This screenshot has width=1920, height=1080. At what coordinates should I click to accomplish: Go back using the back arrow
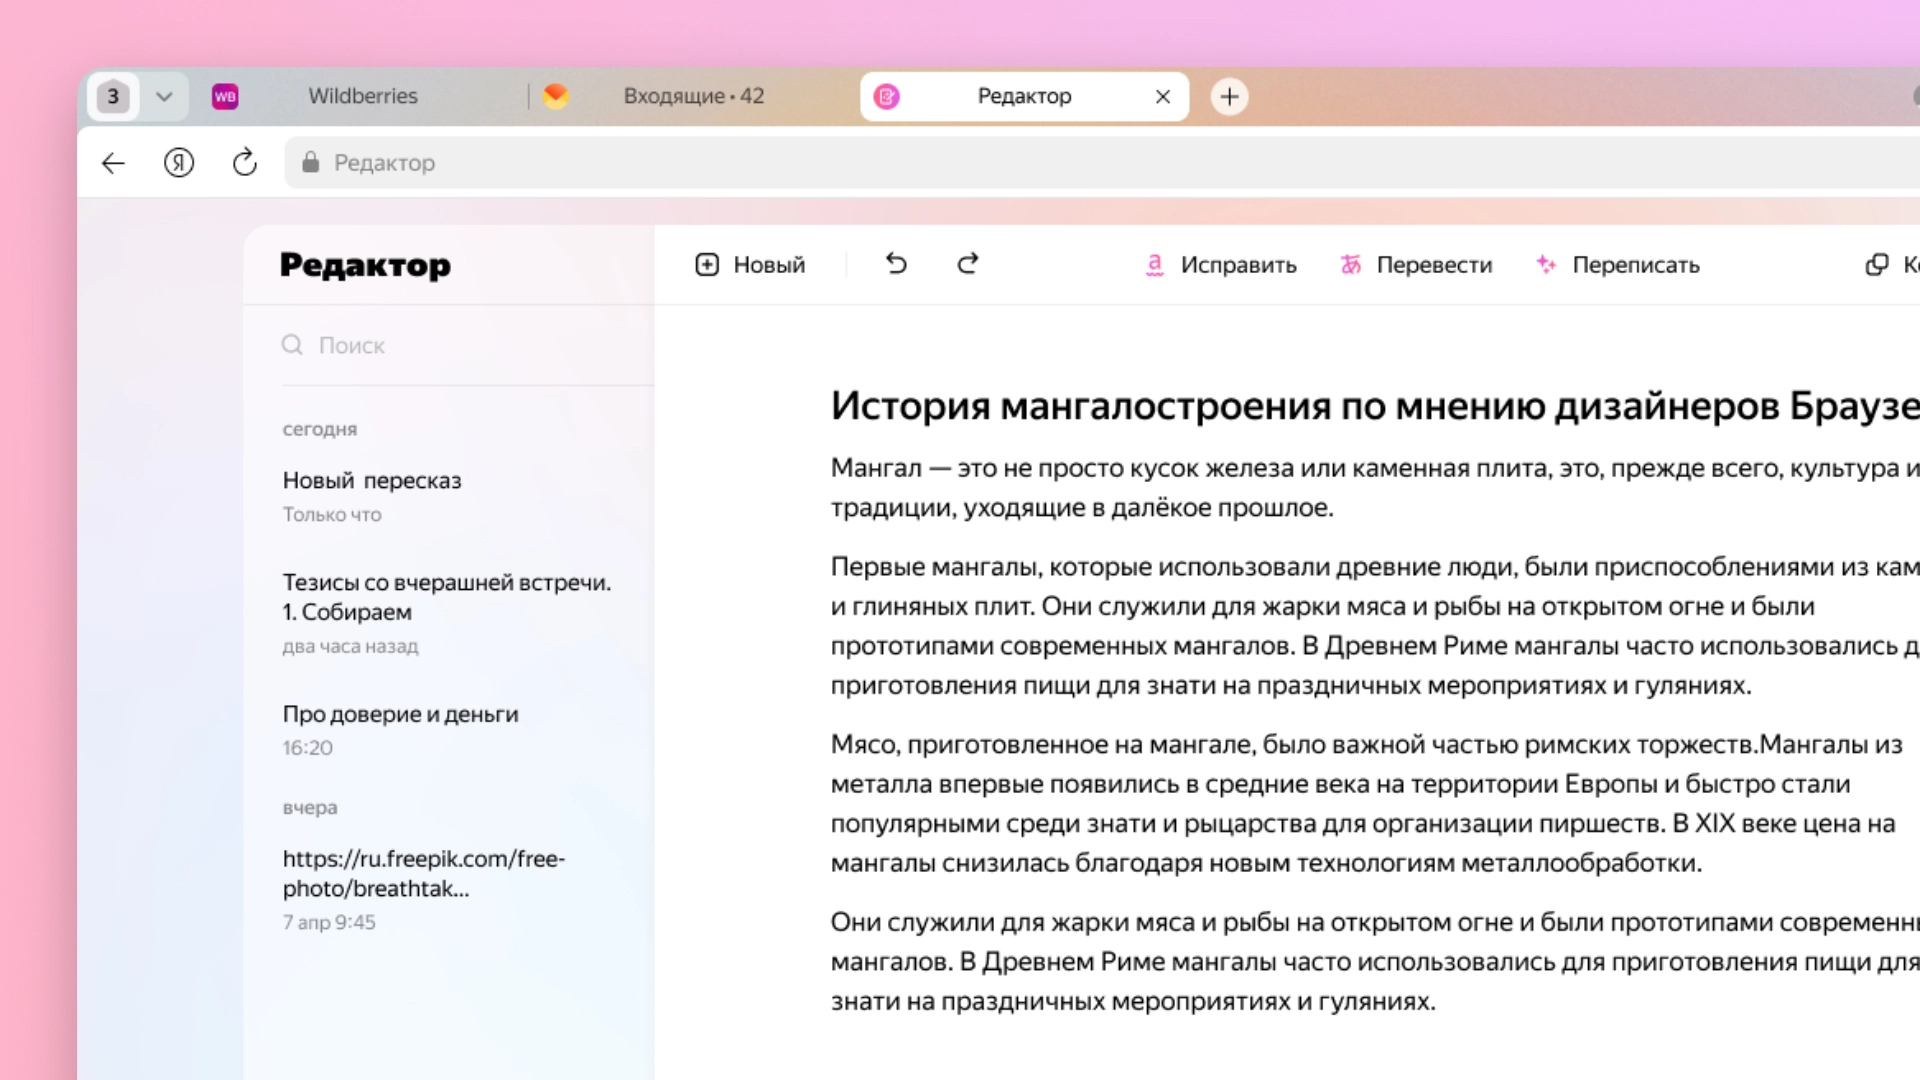coord(113,162)
